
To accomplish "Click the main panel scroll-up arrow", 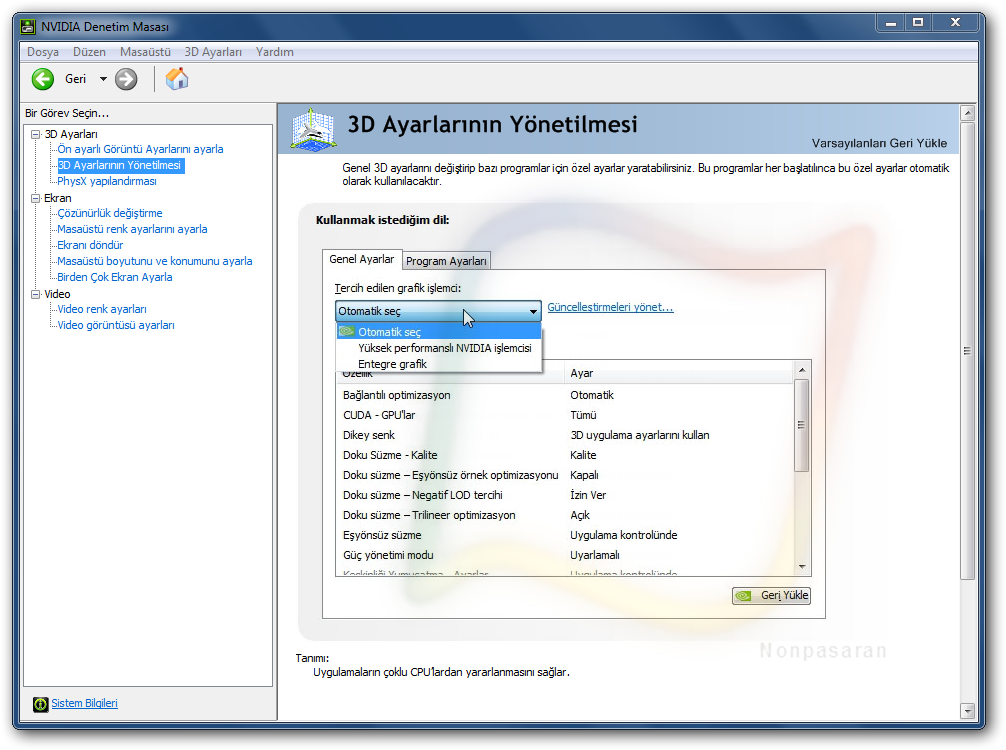I will coord(968,114).
